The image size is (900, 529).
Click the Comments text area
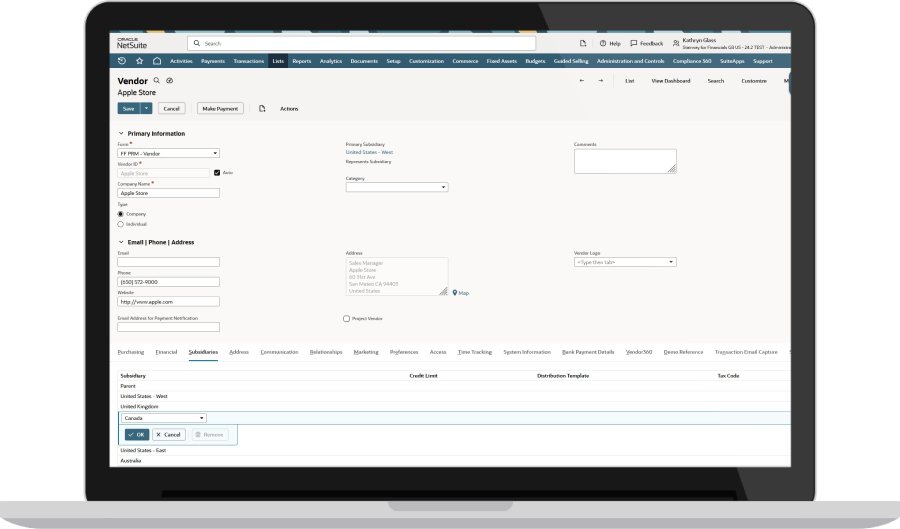[625, 161]
